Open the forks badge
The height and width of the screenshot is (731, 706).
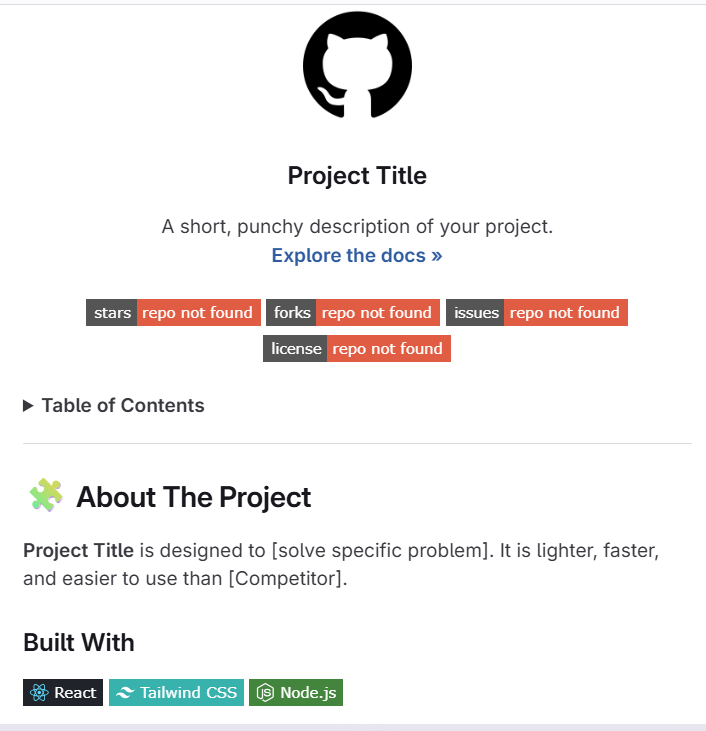[x=353, y=313]
